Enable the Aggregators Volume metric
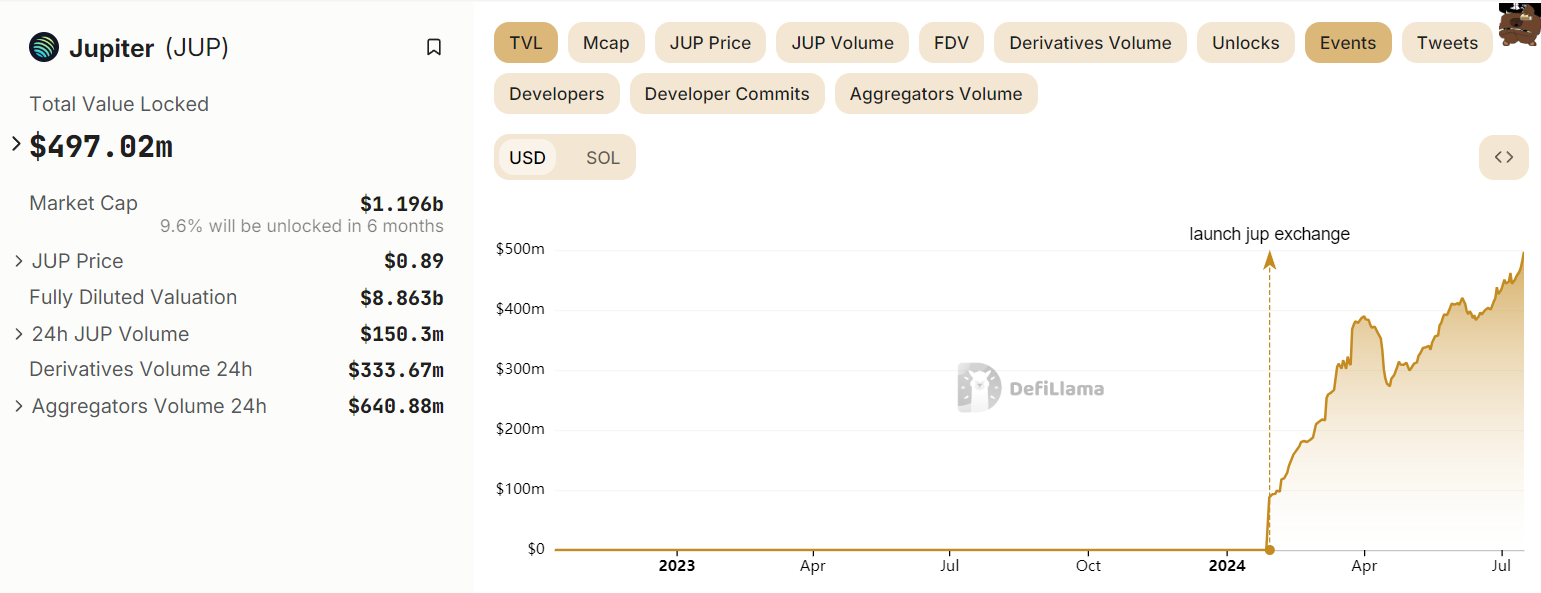1541x593 pixels. (x=936, y=94)
